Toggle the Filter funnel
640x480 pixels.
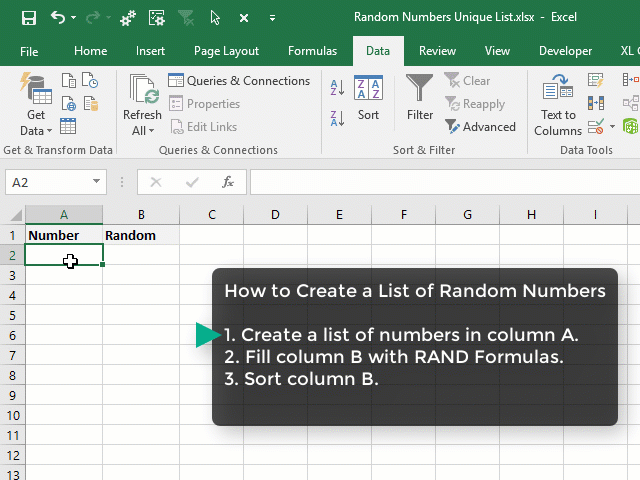[420, 98]
